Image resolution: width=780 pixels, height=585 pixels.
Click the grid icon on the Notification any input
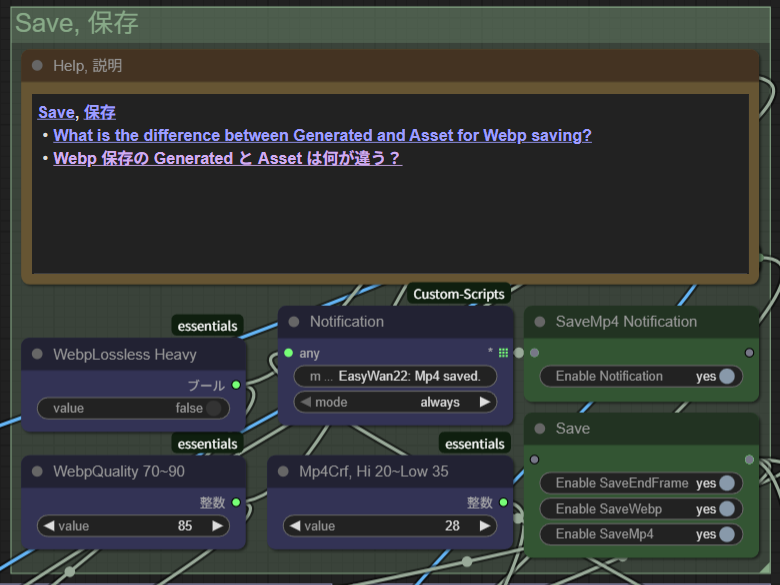[x=503, y=353]
